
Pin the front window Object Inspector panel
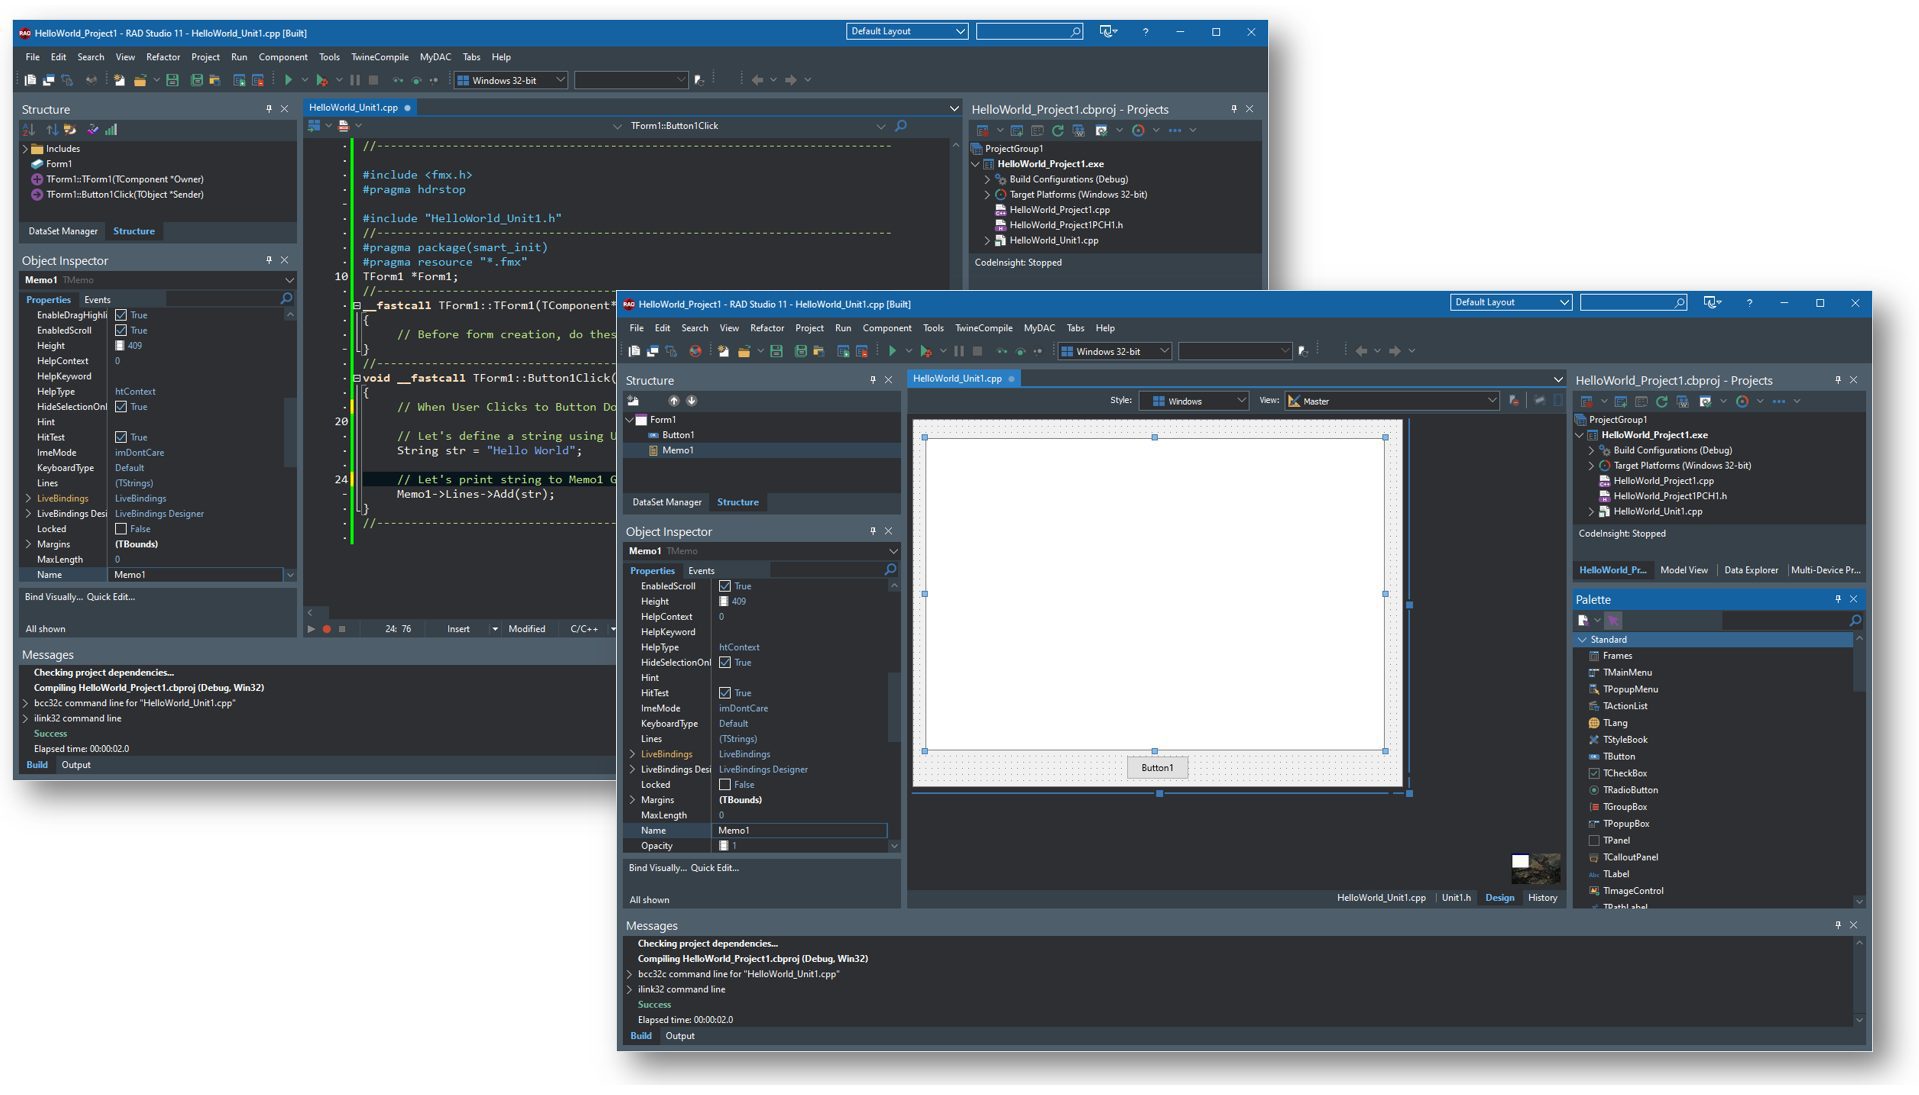tap(872, 531)
